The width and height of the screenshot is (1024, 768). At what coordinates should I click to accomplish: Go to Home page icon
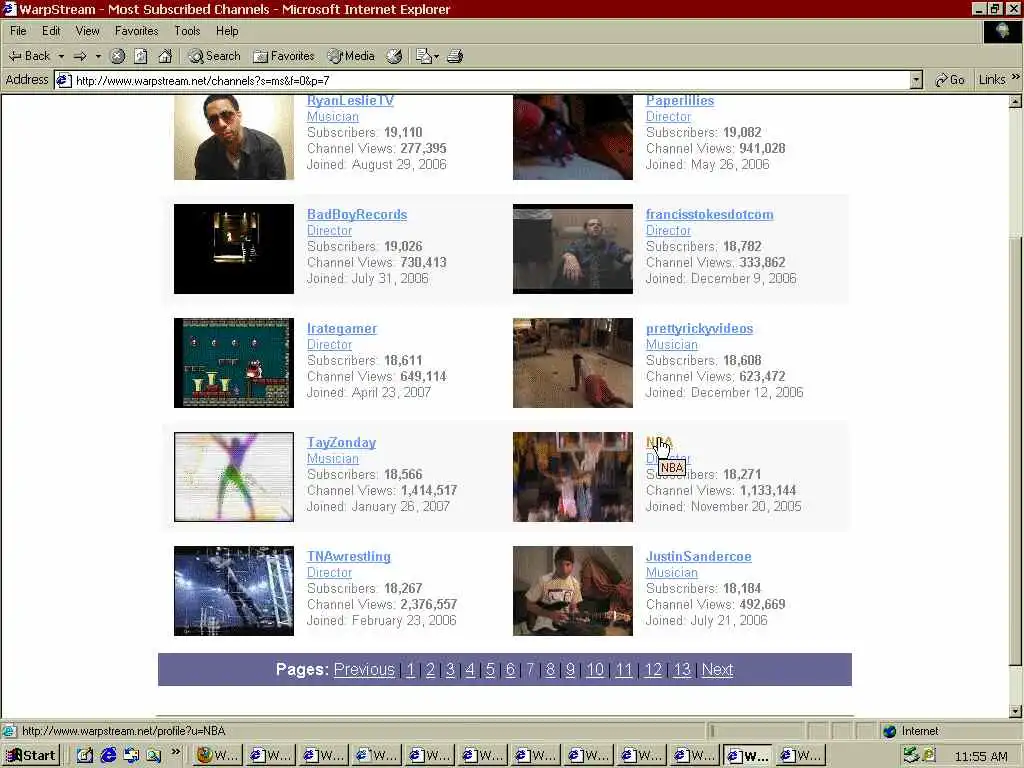pos(165,56)
